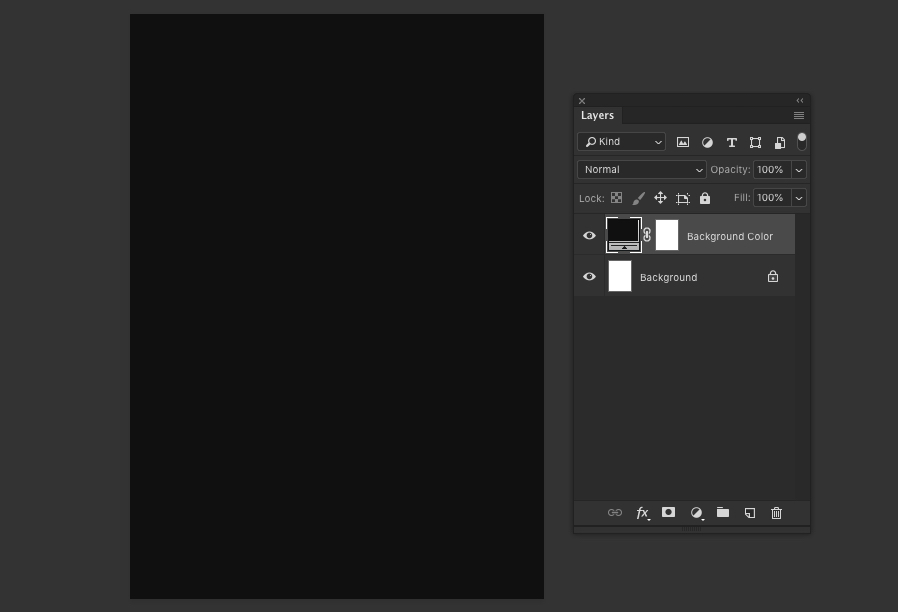
Task: Open the Layers panel menu
Action: (799, 116)
